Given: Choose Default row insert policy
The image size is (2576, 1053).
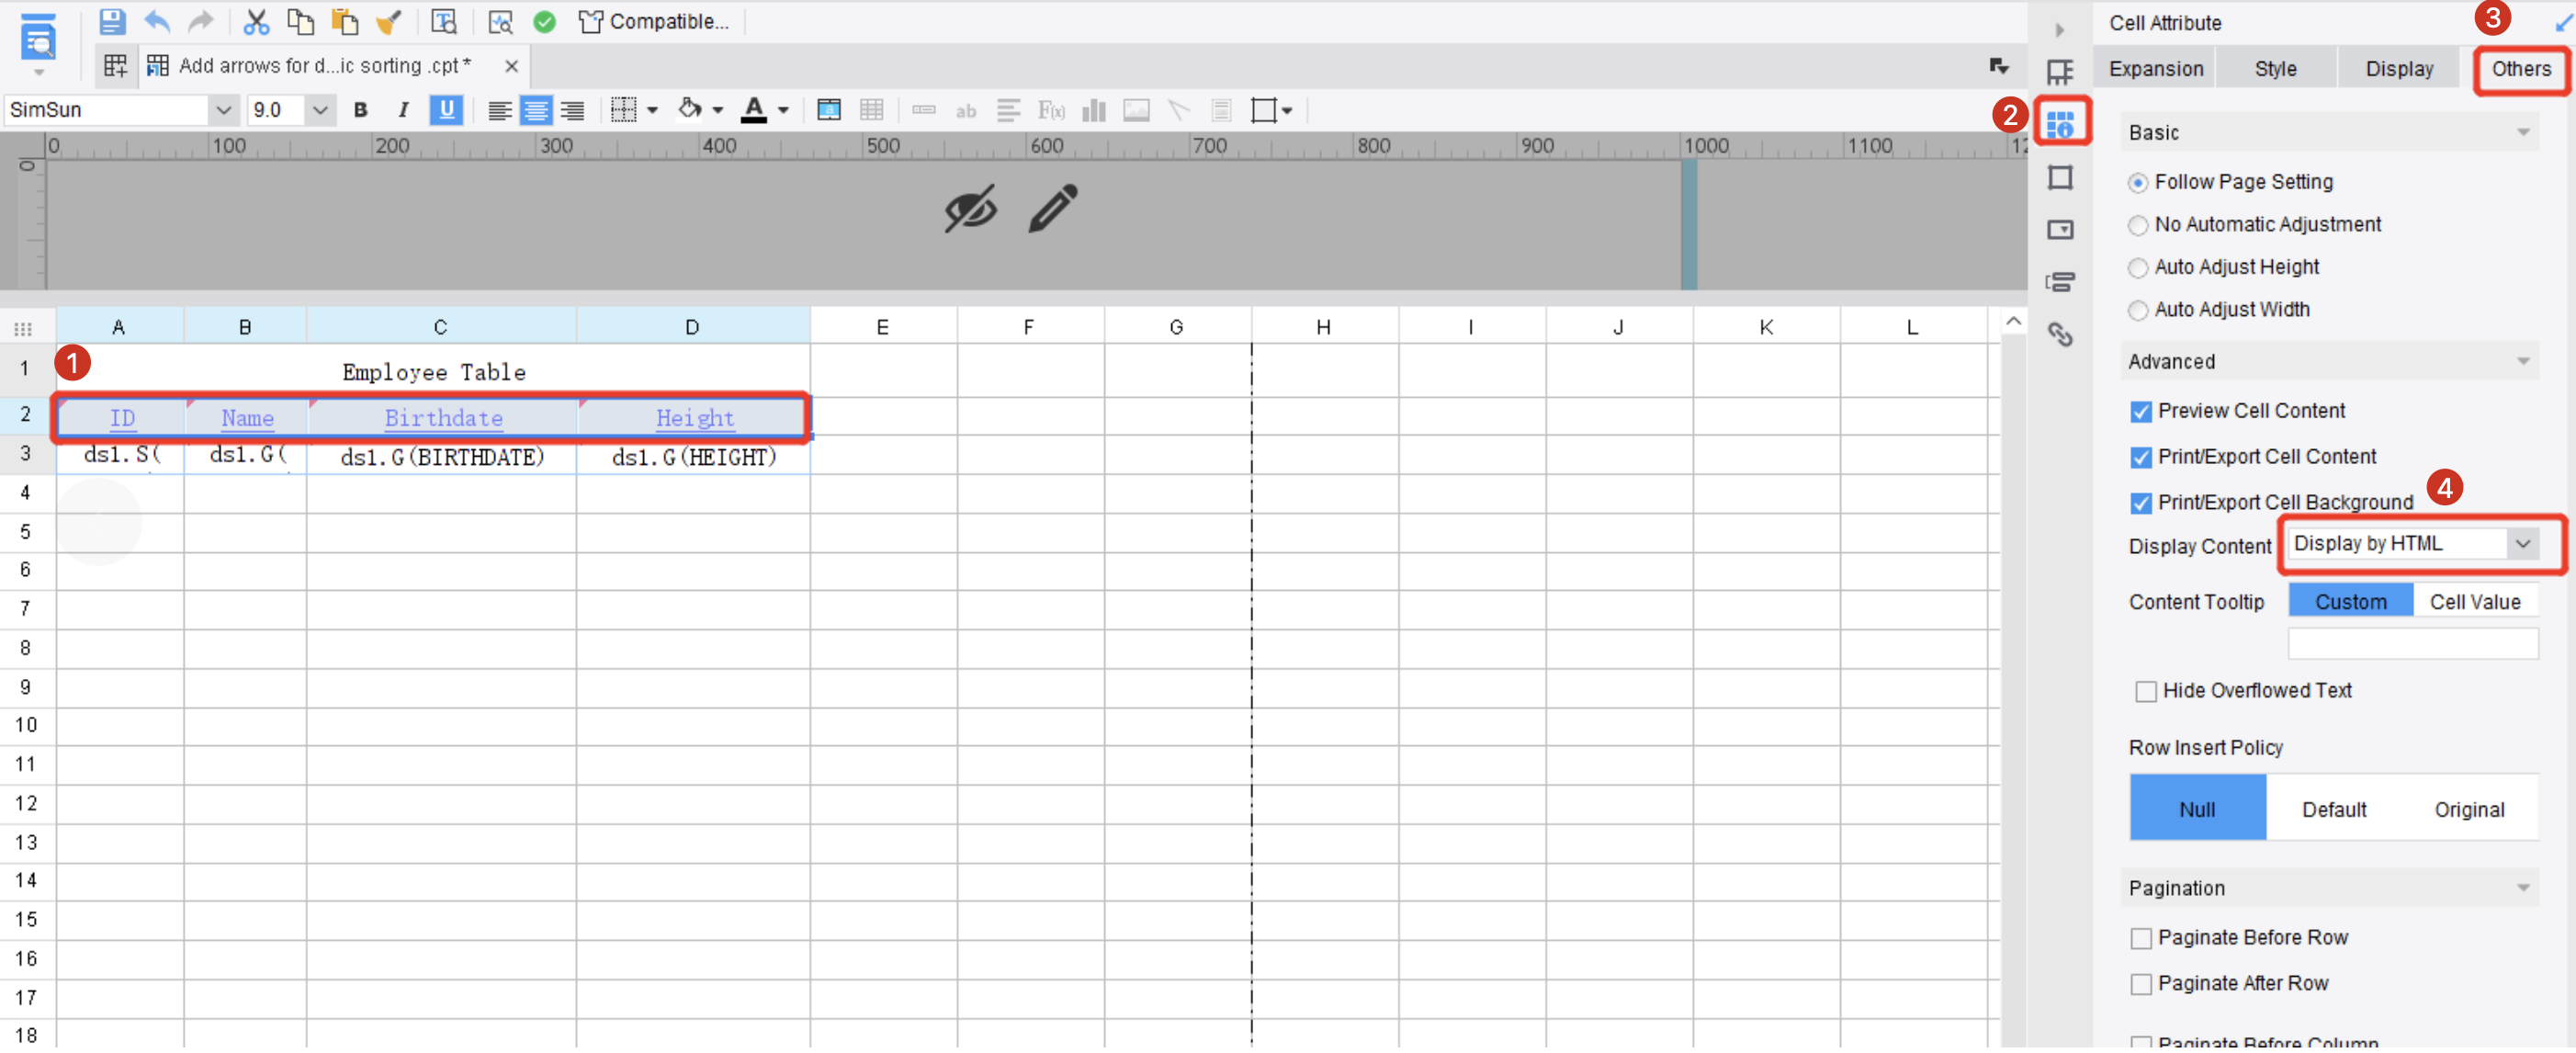Looking at the screenshot, I should click(2334, 810).
